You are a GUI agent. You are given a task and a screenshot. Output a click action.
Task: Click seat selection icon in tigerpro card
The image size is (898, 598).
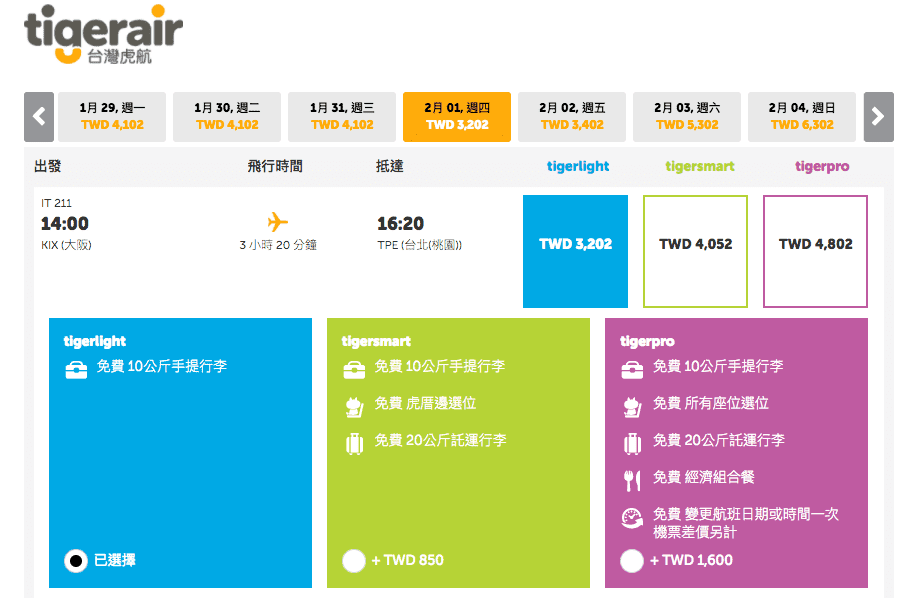632,407
